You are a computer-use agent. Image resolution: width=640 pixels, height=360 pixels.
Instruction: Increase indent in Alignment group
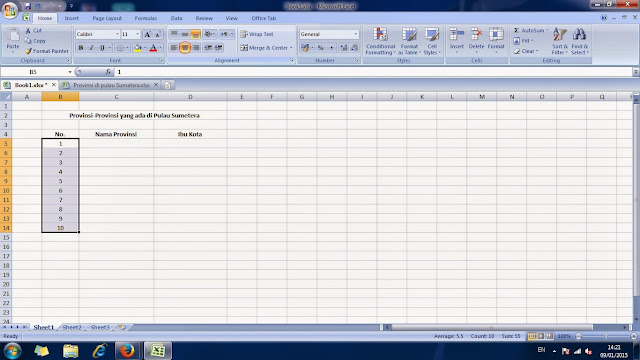[x=219, y=48]
